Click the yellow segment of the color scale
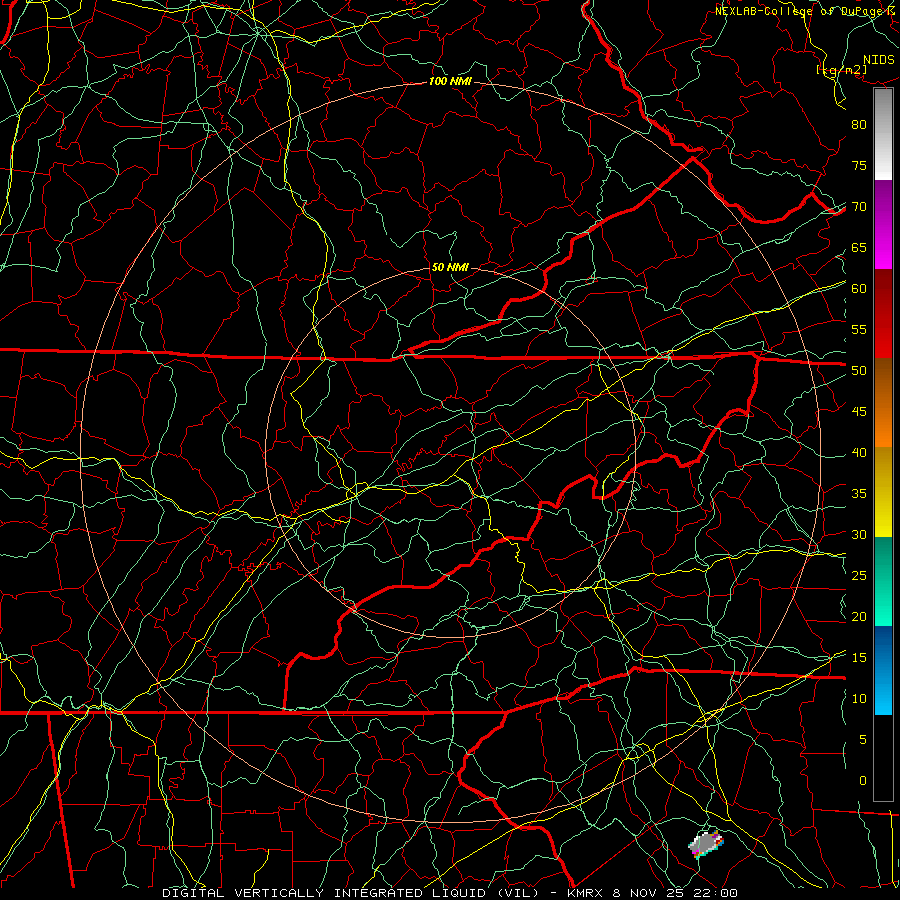900x900 pixels. point(883,492)
